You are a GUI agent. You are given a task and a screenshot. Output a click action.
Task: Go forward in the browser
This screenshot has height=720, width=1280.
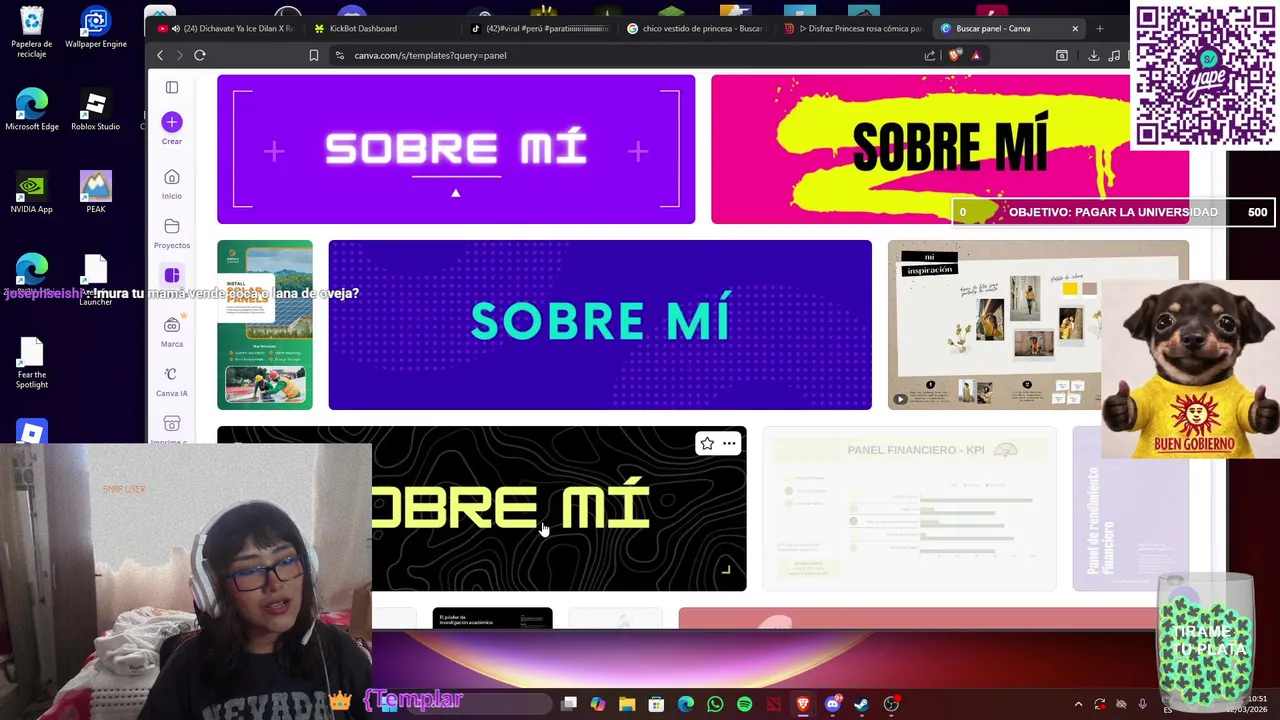[x=179, y=56]
